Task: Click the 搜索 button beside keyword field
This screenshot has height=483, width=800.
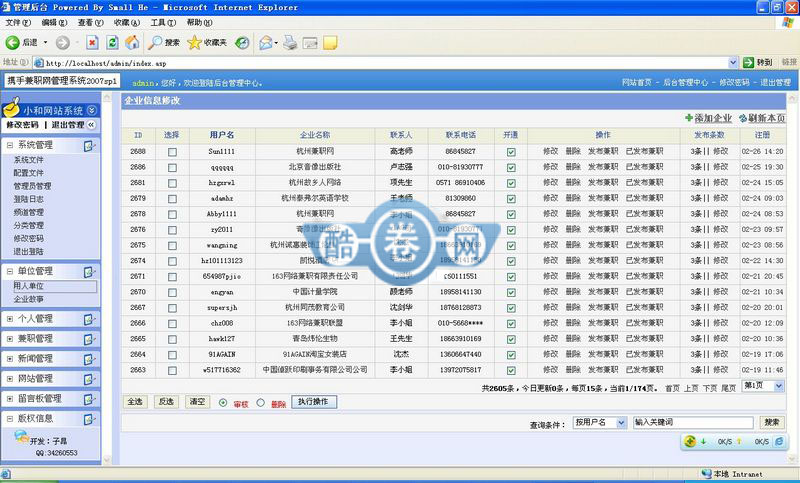Action: [x=771, y=422]
